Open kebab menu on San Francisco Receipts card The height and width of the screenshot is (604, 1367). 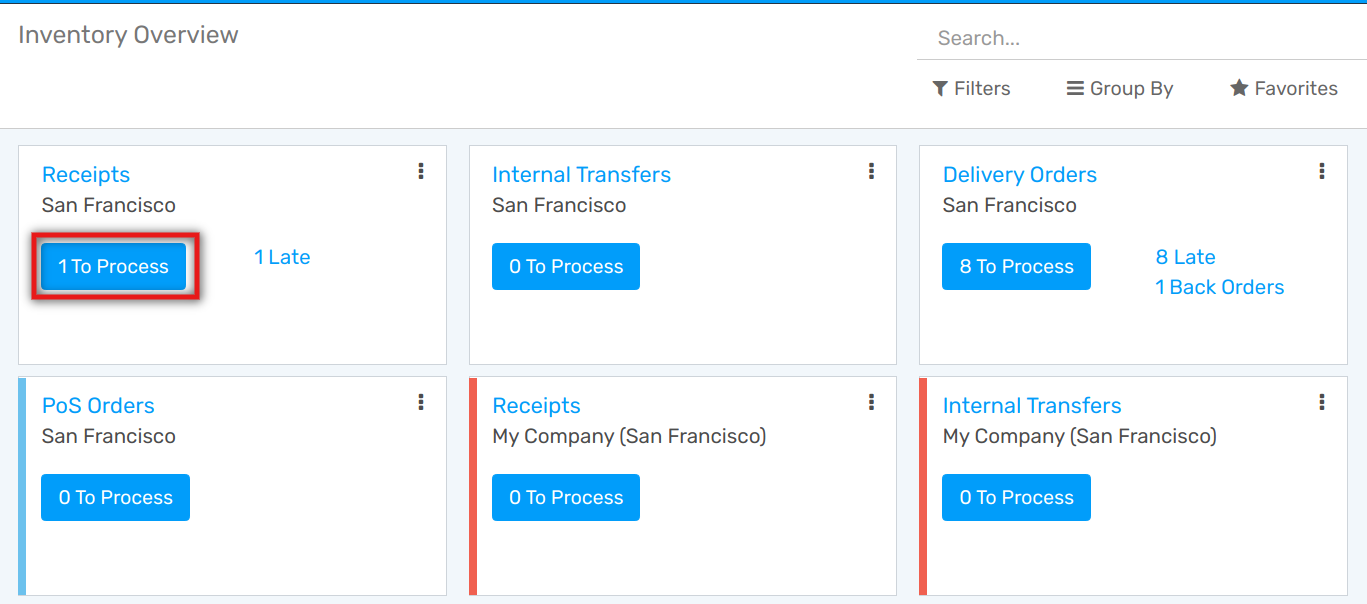421,172
